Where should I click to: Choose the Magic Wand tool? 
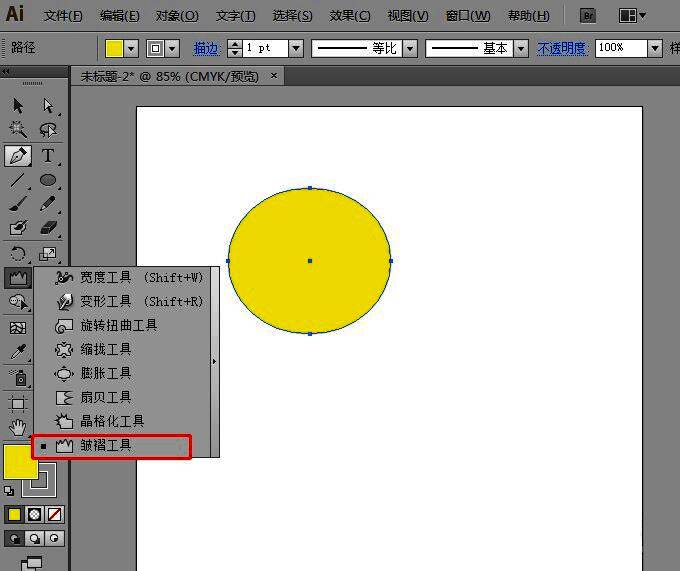click(x=18, y=130)
